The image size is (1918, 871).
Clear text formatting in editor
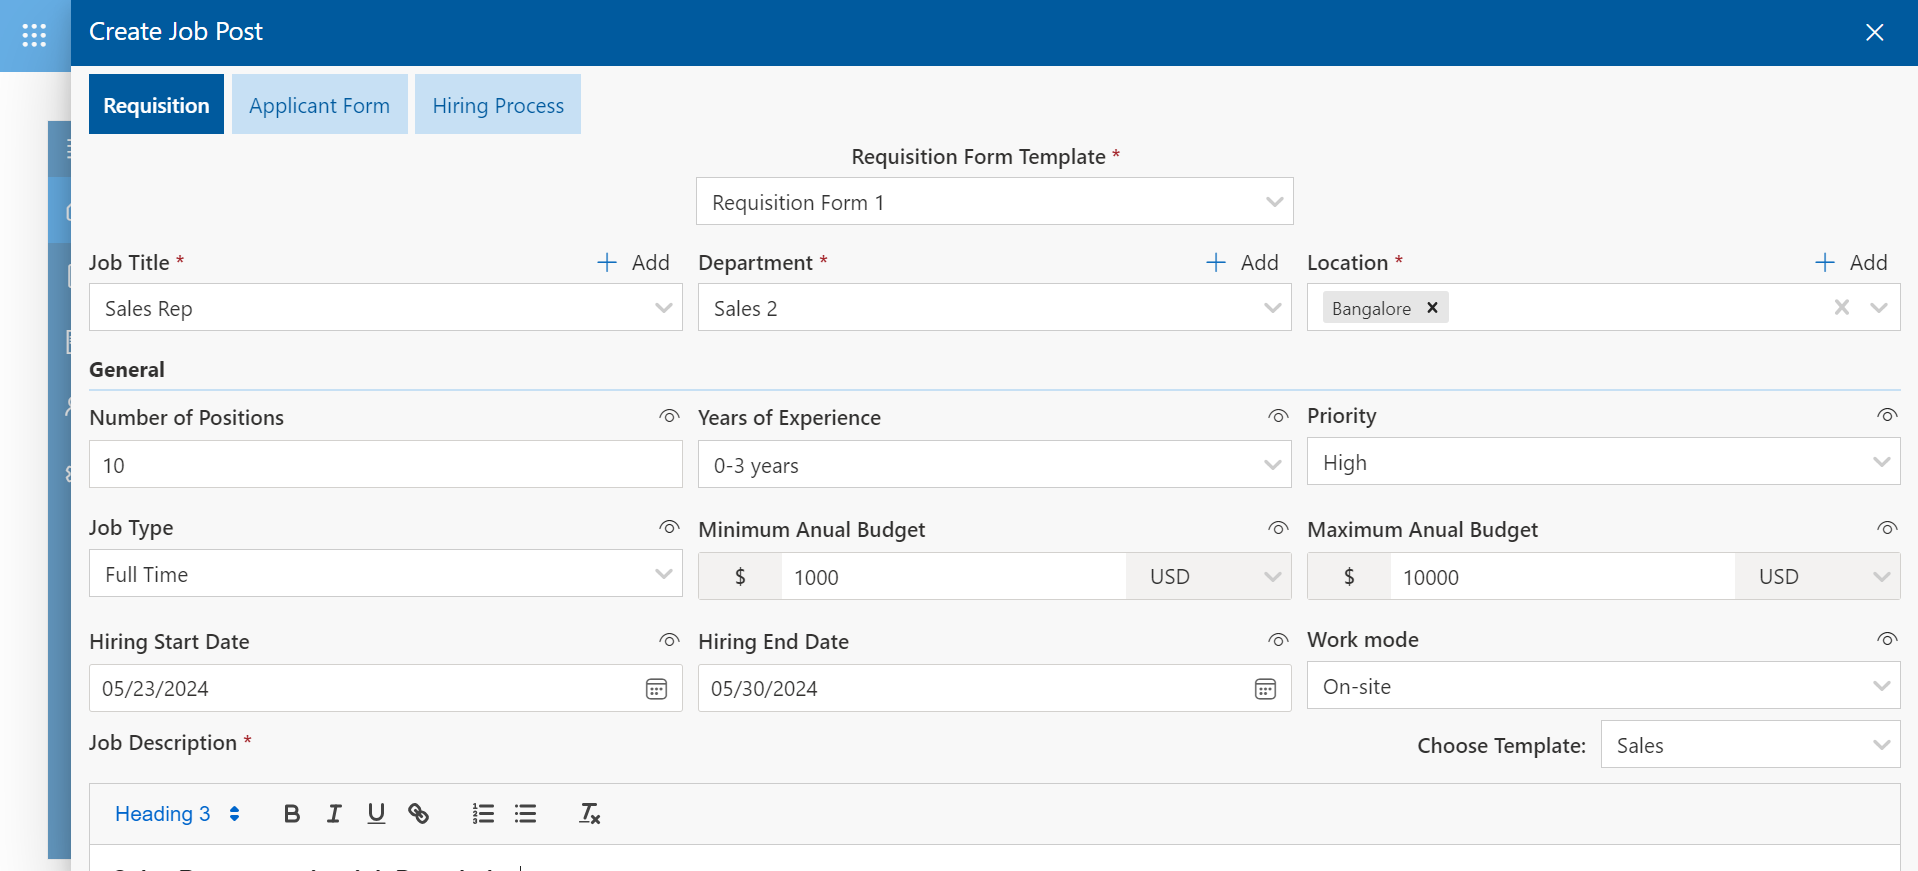590,814
